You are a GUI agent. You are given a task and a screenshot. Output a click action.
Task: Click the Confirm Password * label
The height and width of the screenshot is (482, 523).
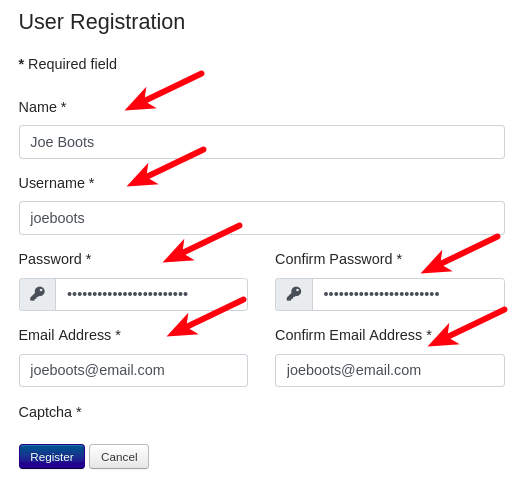point(339,259)
